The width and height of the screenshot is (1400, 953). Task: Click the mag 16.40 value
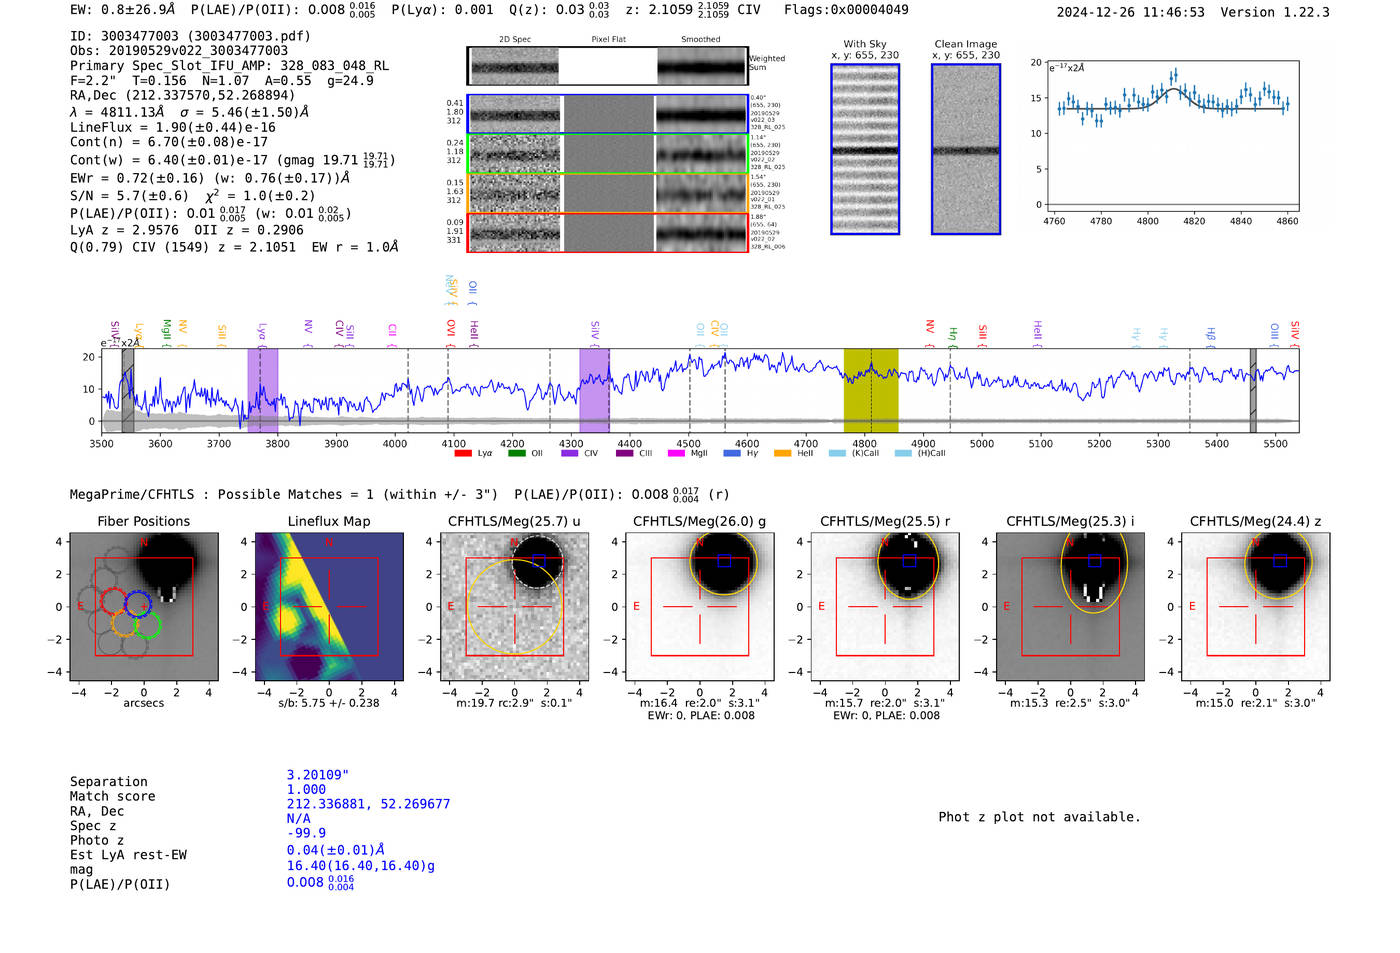coord(361,866)
